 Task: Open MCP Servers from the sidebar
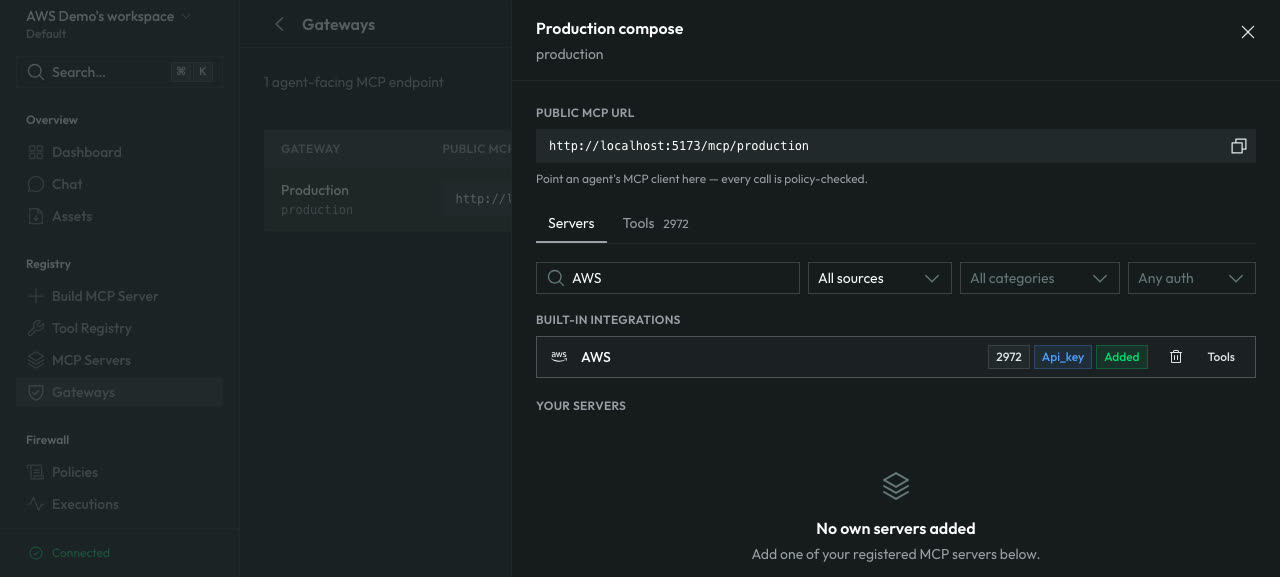point(119,360)
